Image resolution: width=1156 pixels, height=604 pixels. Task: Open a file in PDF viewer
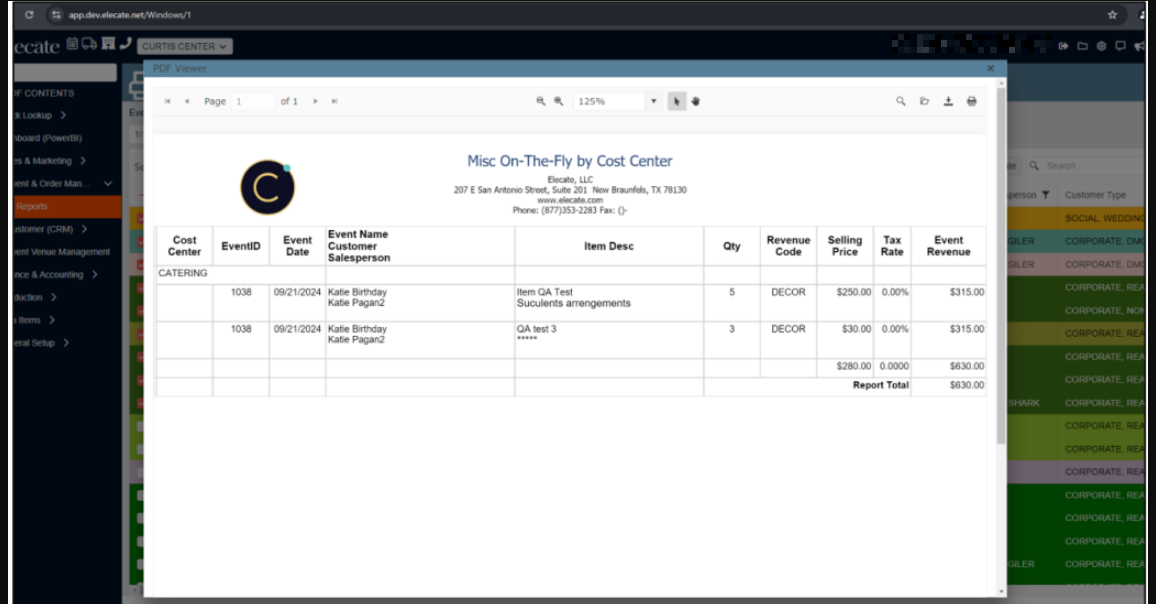coord(925,101)
